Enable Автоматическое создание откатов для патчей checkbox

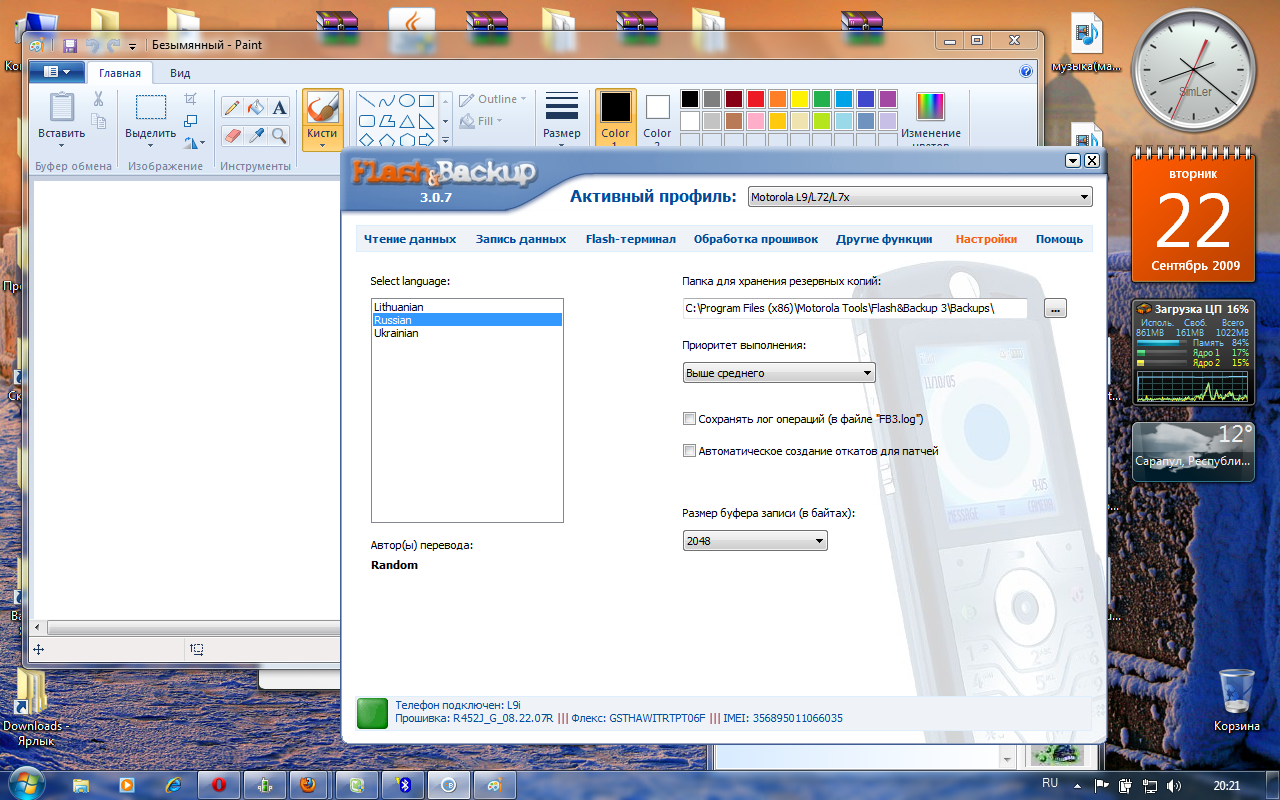click(689, 451)
